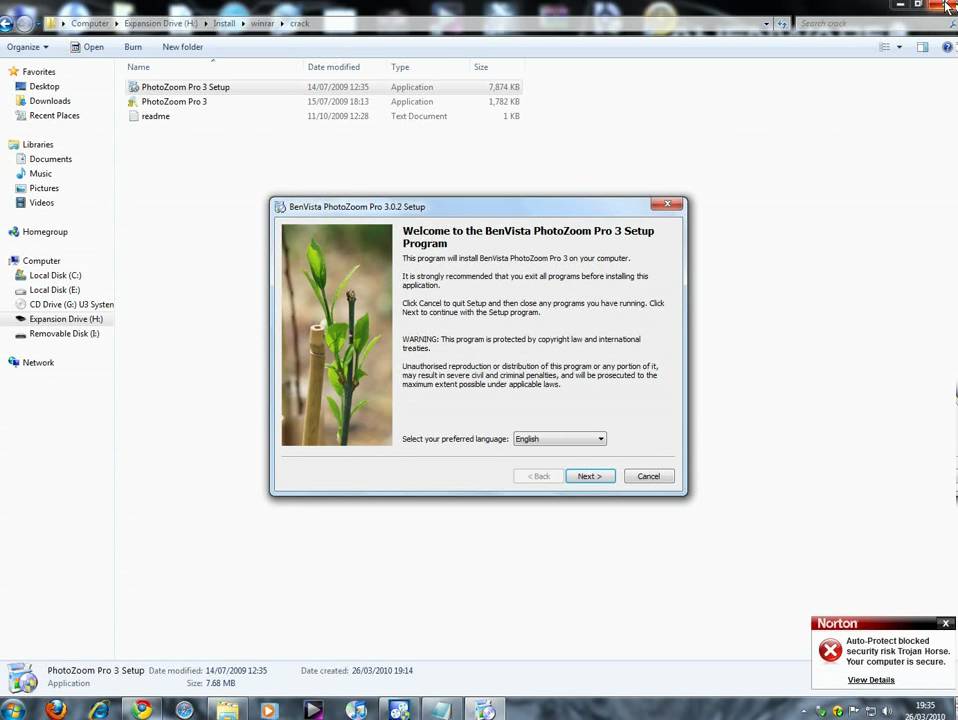Refresh the Explorer folder view
The width and height of the screenshot is (958, 720).
[782, 24]
